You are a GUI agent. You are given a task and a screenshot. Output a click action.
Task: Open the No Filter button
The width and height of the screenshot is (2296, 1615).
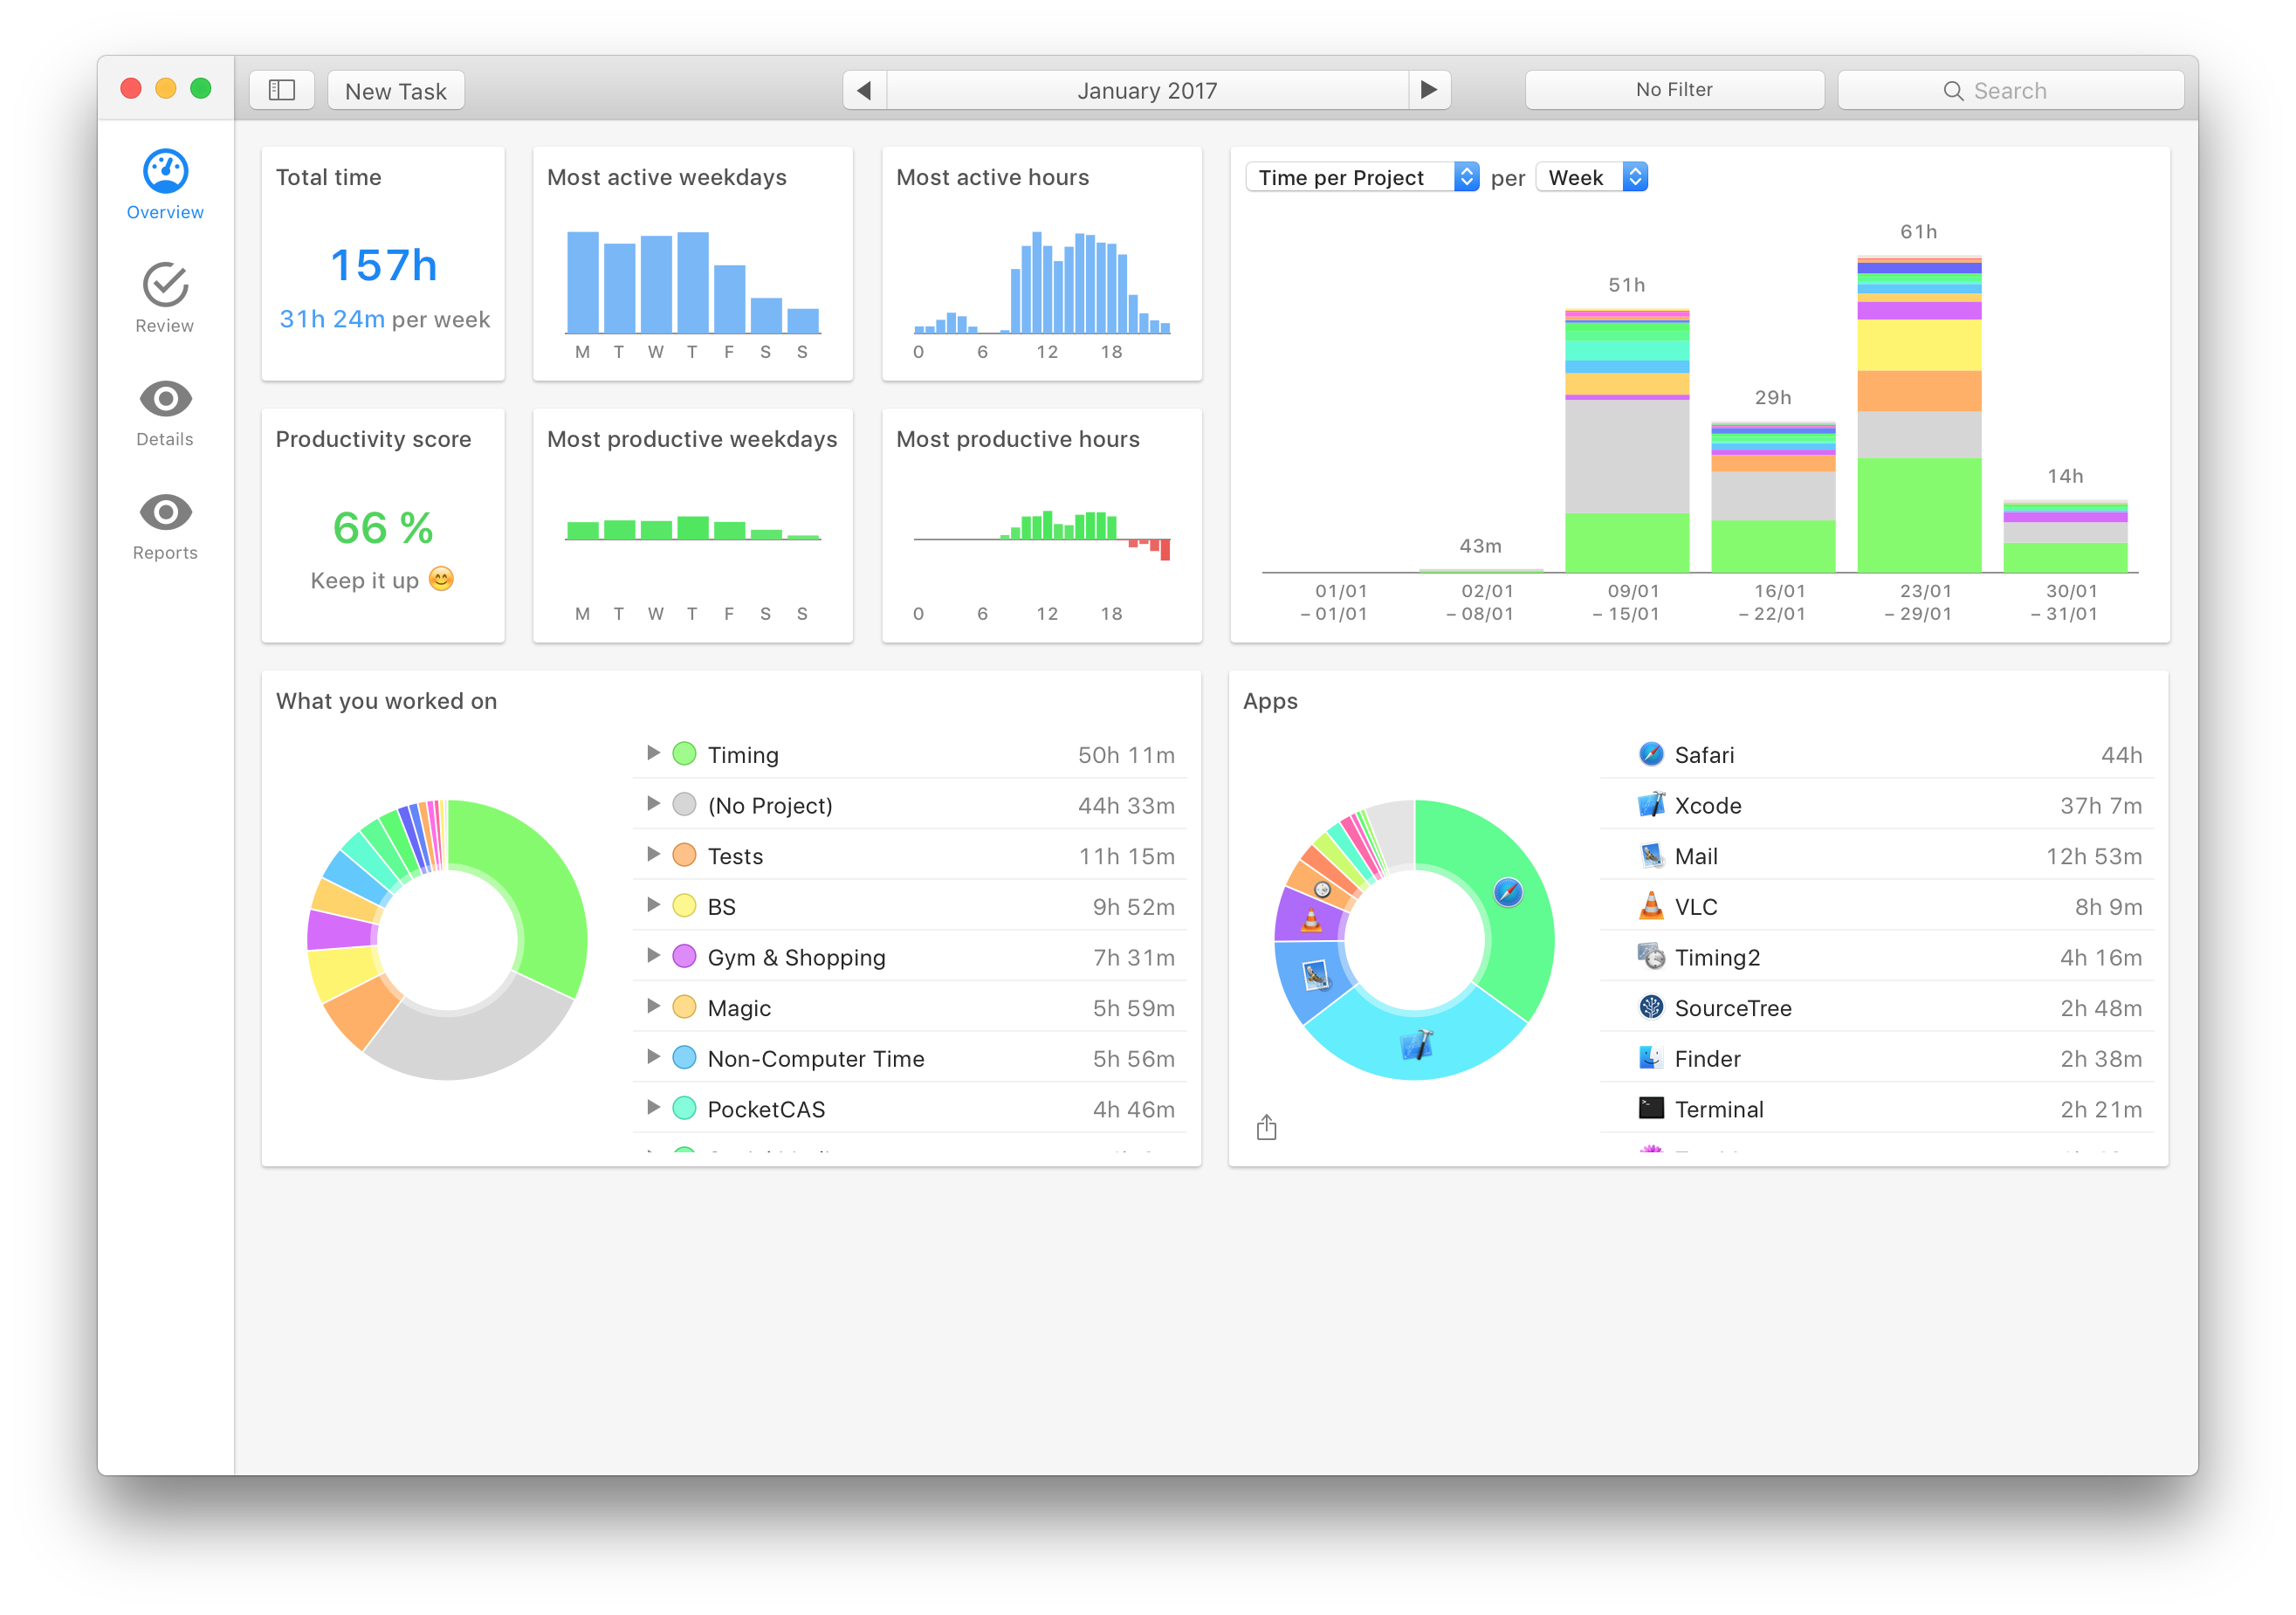1674,90
